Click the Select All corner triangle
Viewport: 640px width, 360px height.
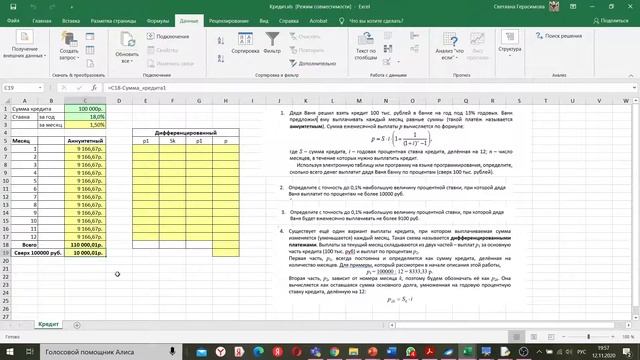pyautogui.click(x=6, y=100)
